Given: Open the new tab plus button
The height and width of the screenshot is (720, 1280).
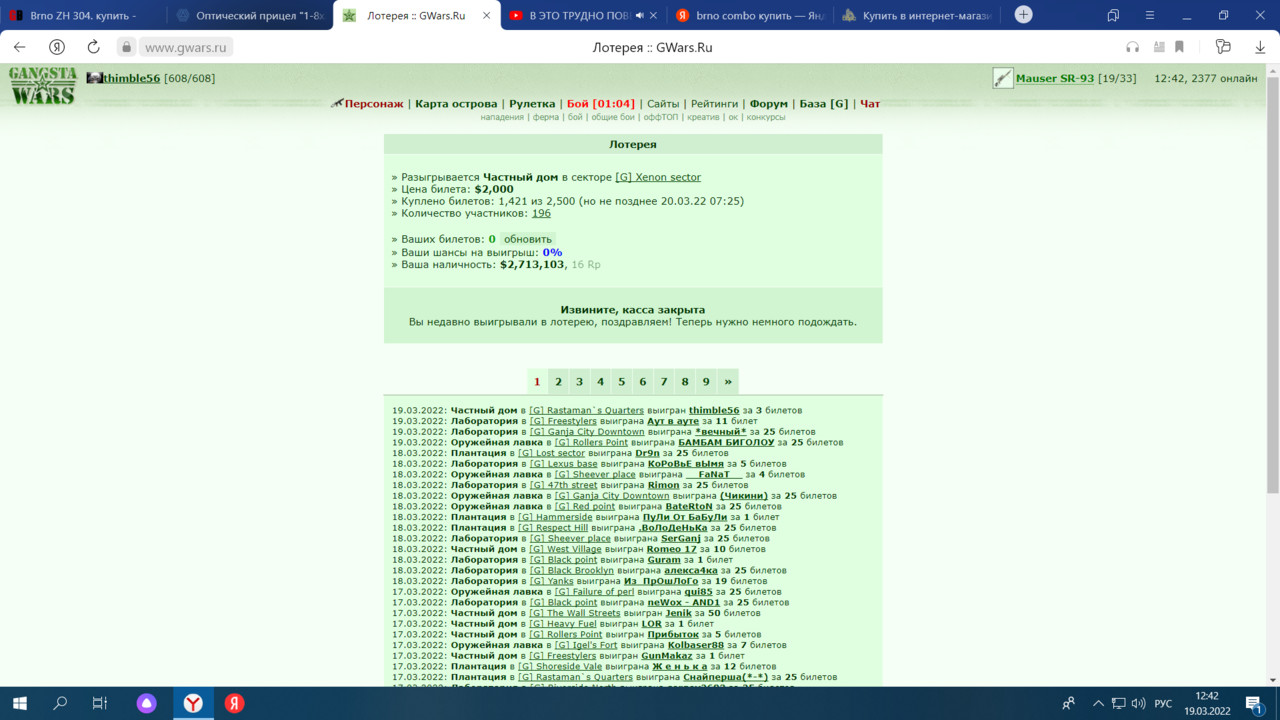Looking at the screenshot, I should [x=1023, y=14].
